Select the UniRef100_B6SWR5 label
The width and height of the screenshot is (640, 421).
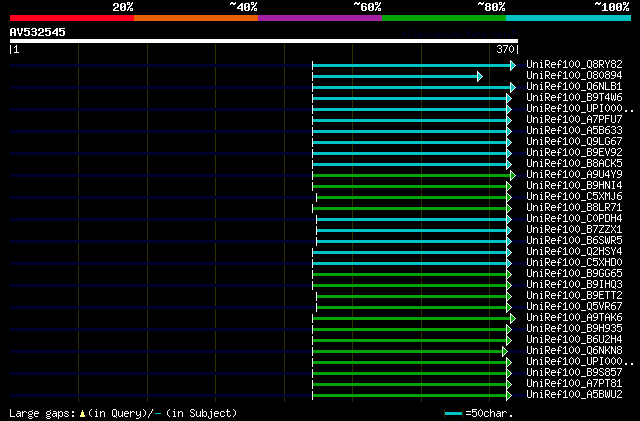click(x=574, y=241)
